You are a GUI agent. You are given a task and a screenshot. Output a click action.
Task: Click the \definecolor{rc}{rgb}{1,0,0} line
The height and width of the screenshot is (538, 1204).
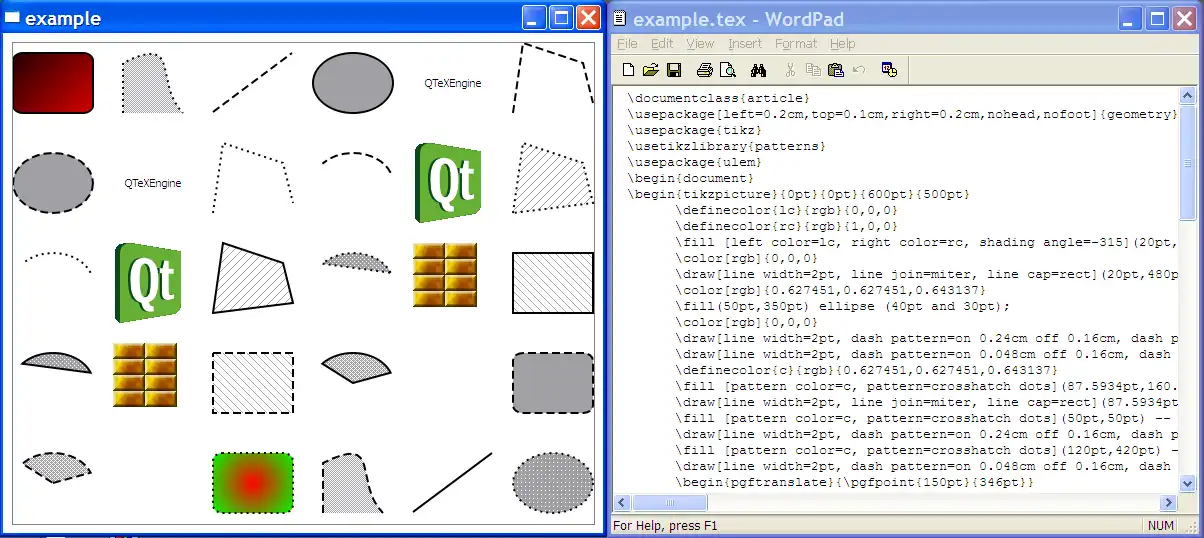tap(786, 226)
